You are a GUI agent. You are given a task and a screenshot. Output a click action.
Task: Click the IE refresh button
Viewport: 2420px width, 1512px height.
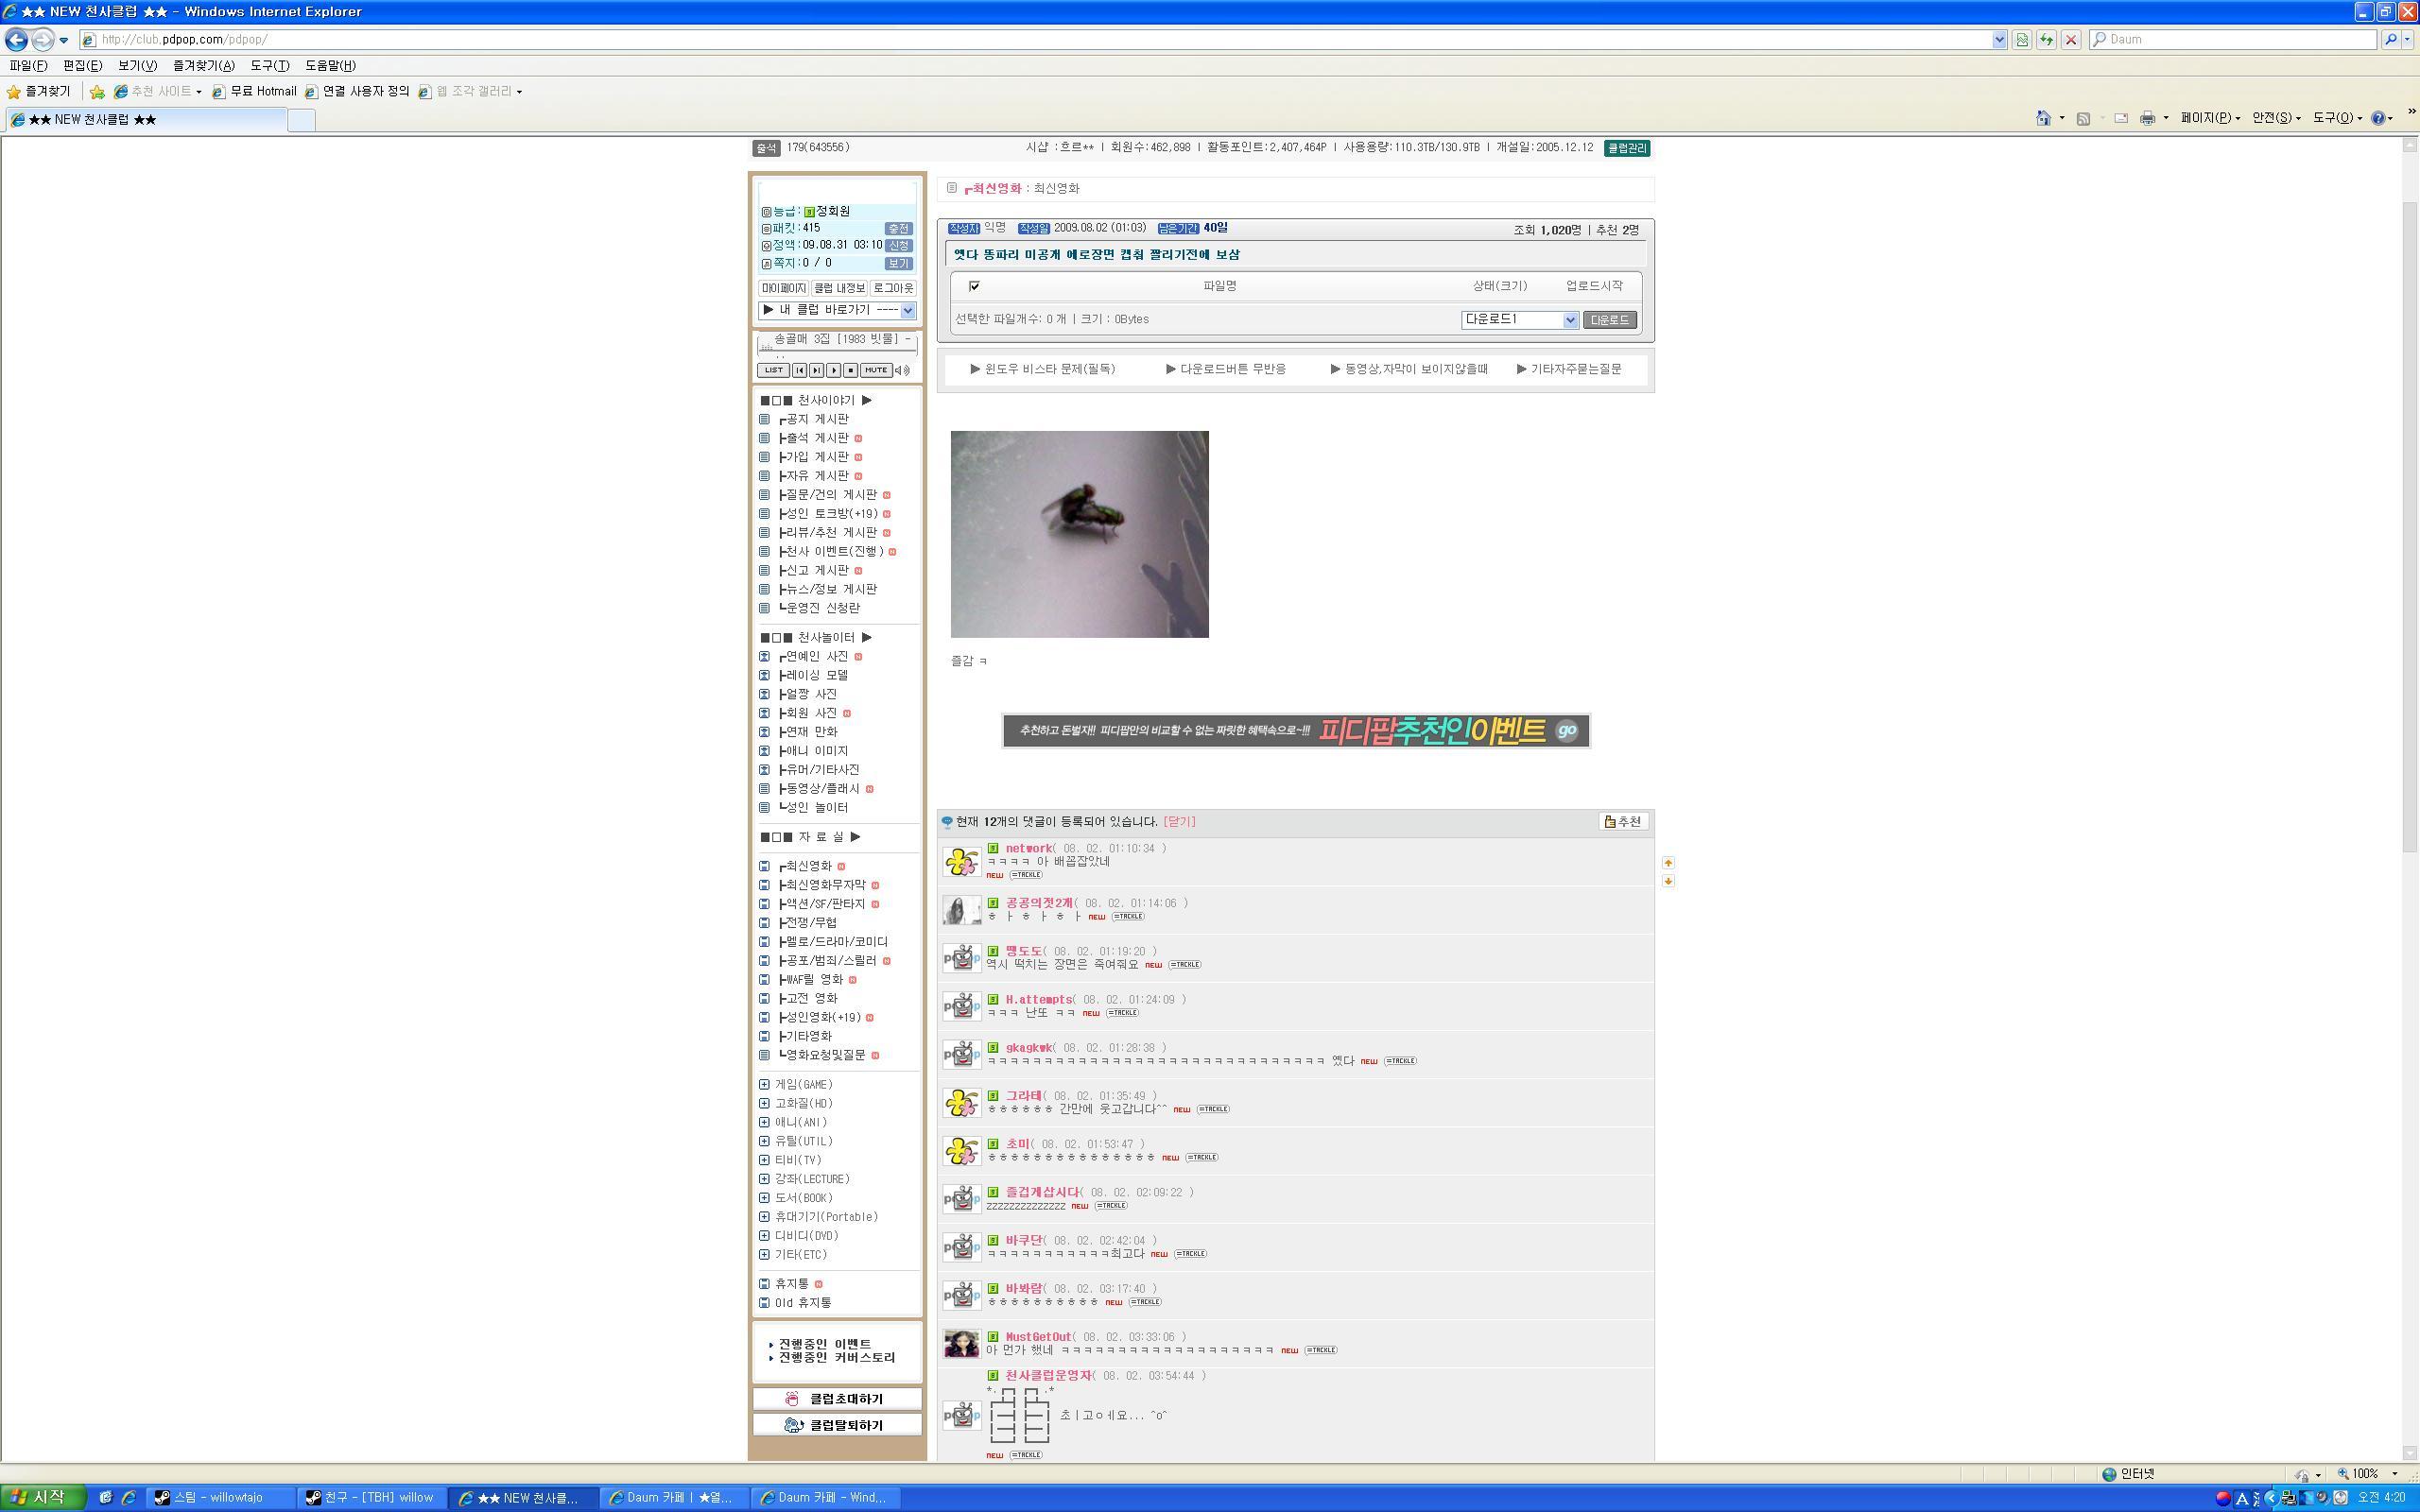pyautogui.click(x=2046, y=40)
